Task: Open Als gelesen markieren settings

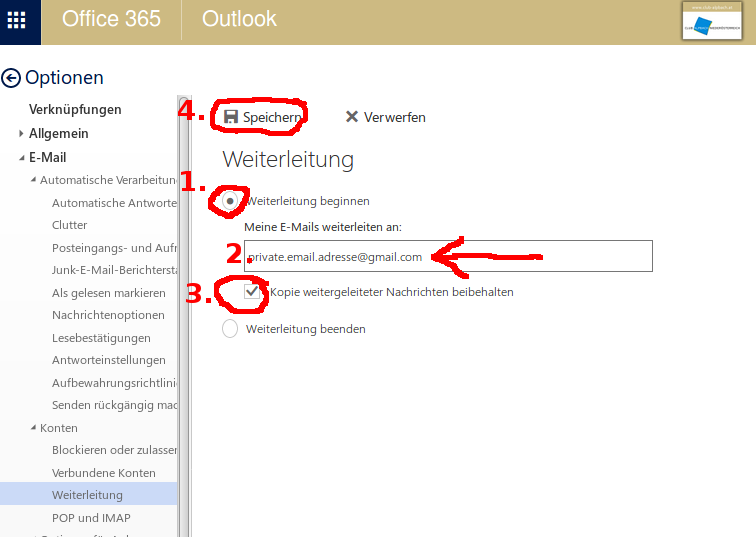Action: 109,293
